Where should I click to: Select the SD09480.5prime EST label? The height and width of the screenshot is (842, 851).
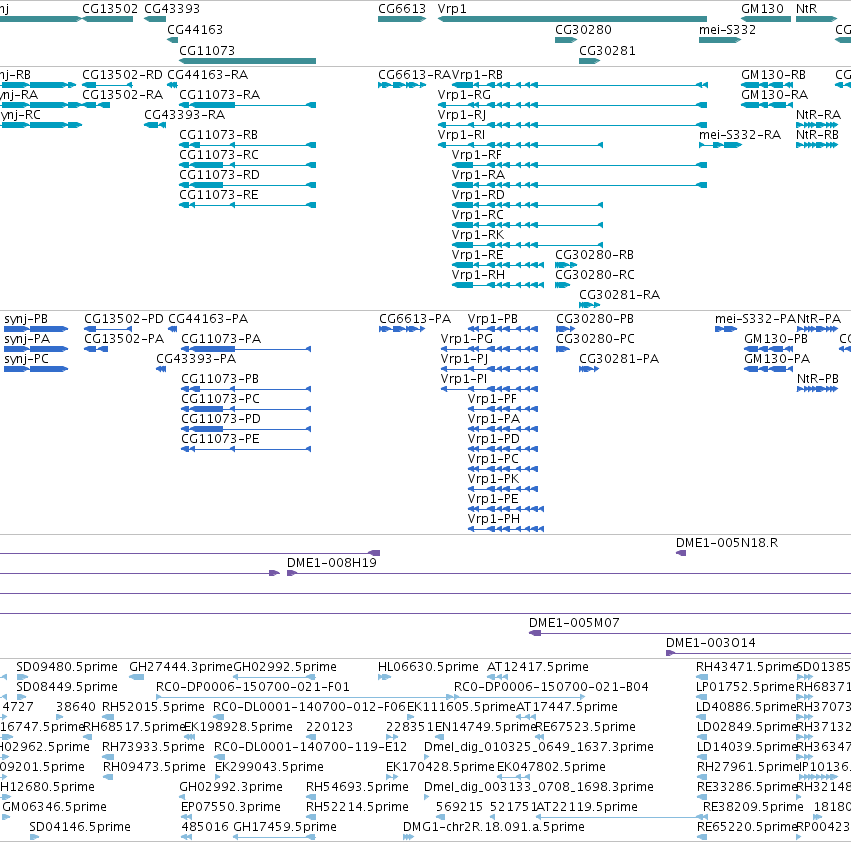[x=67, y=667]
